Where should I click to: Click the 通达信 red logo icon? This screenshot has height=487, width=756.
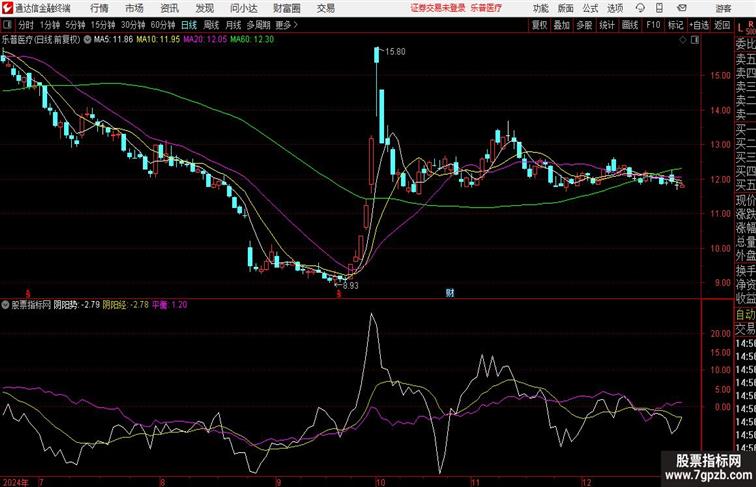(x=7, y=8)
